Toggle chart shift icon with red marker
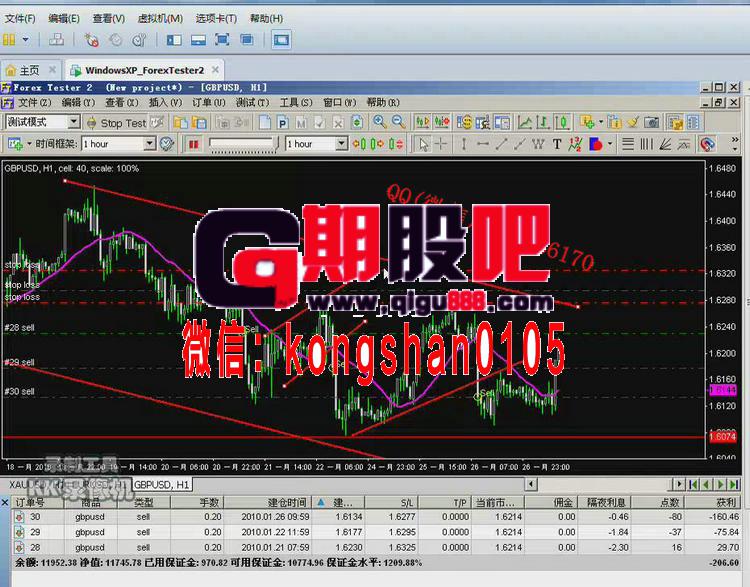Viewport: 750px width, 587px height. 441,122
